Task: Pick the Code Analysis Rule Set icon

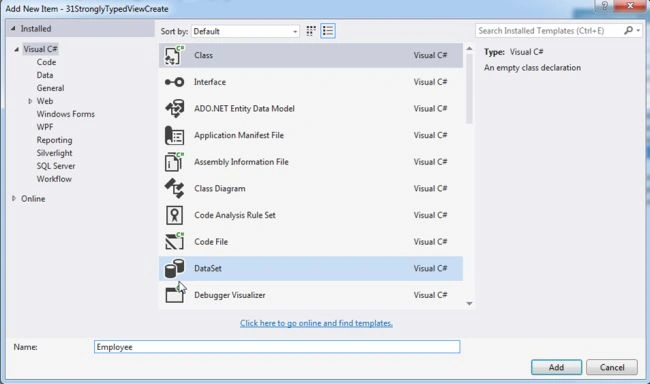Action: [174, 215]
